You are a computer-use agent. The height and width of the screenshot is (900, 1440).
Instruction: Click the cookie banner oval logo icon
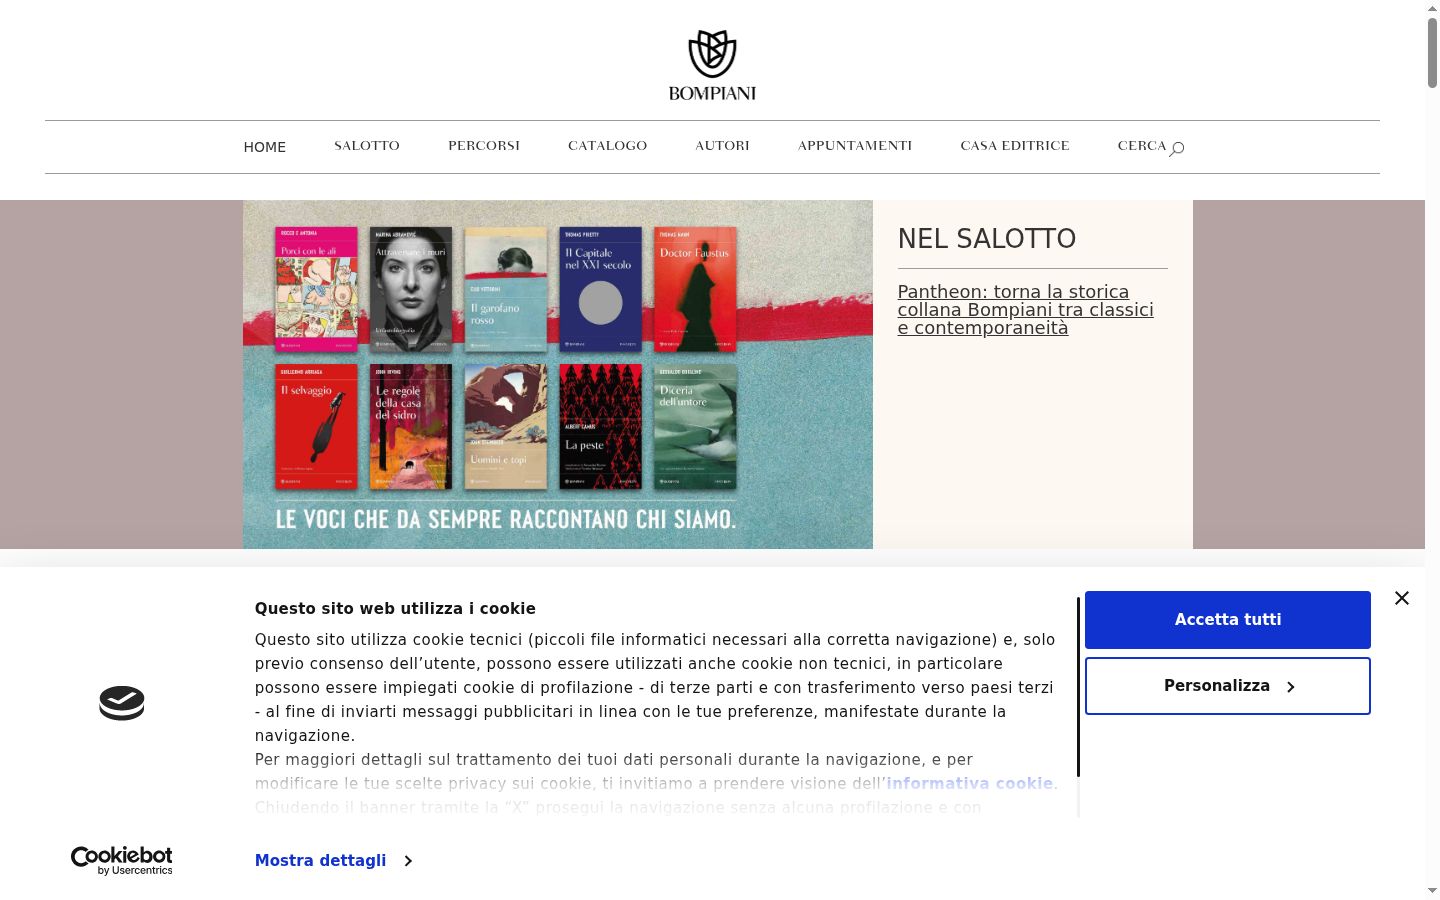pos(122,703)
